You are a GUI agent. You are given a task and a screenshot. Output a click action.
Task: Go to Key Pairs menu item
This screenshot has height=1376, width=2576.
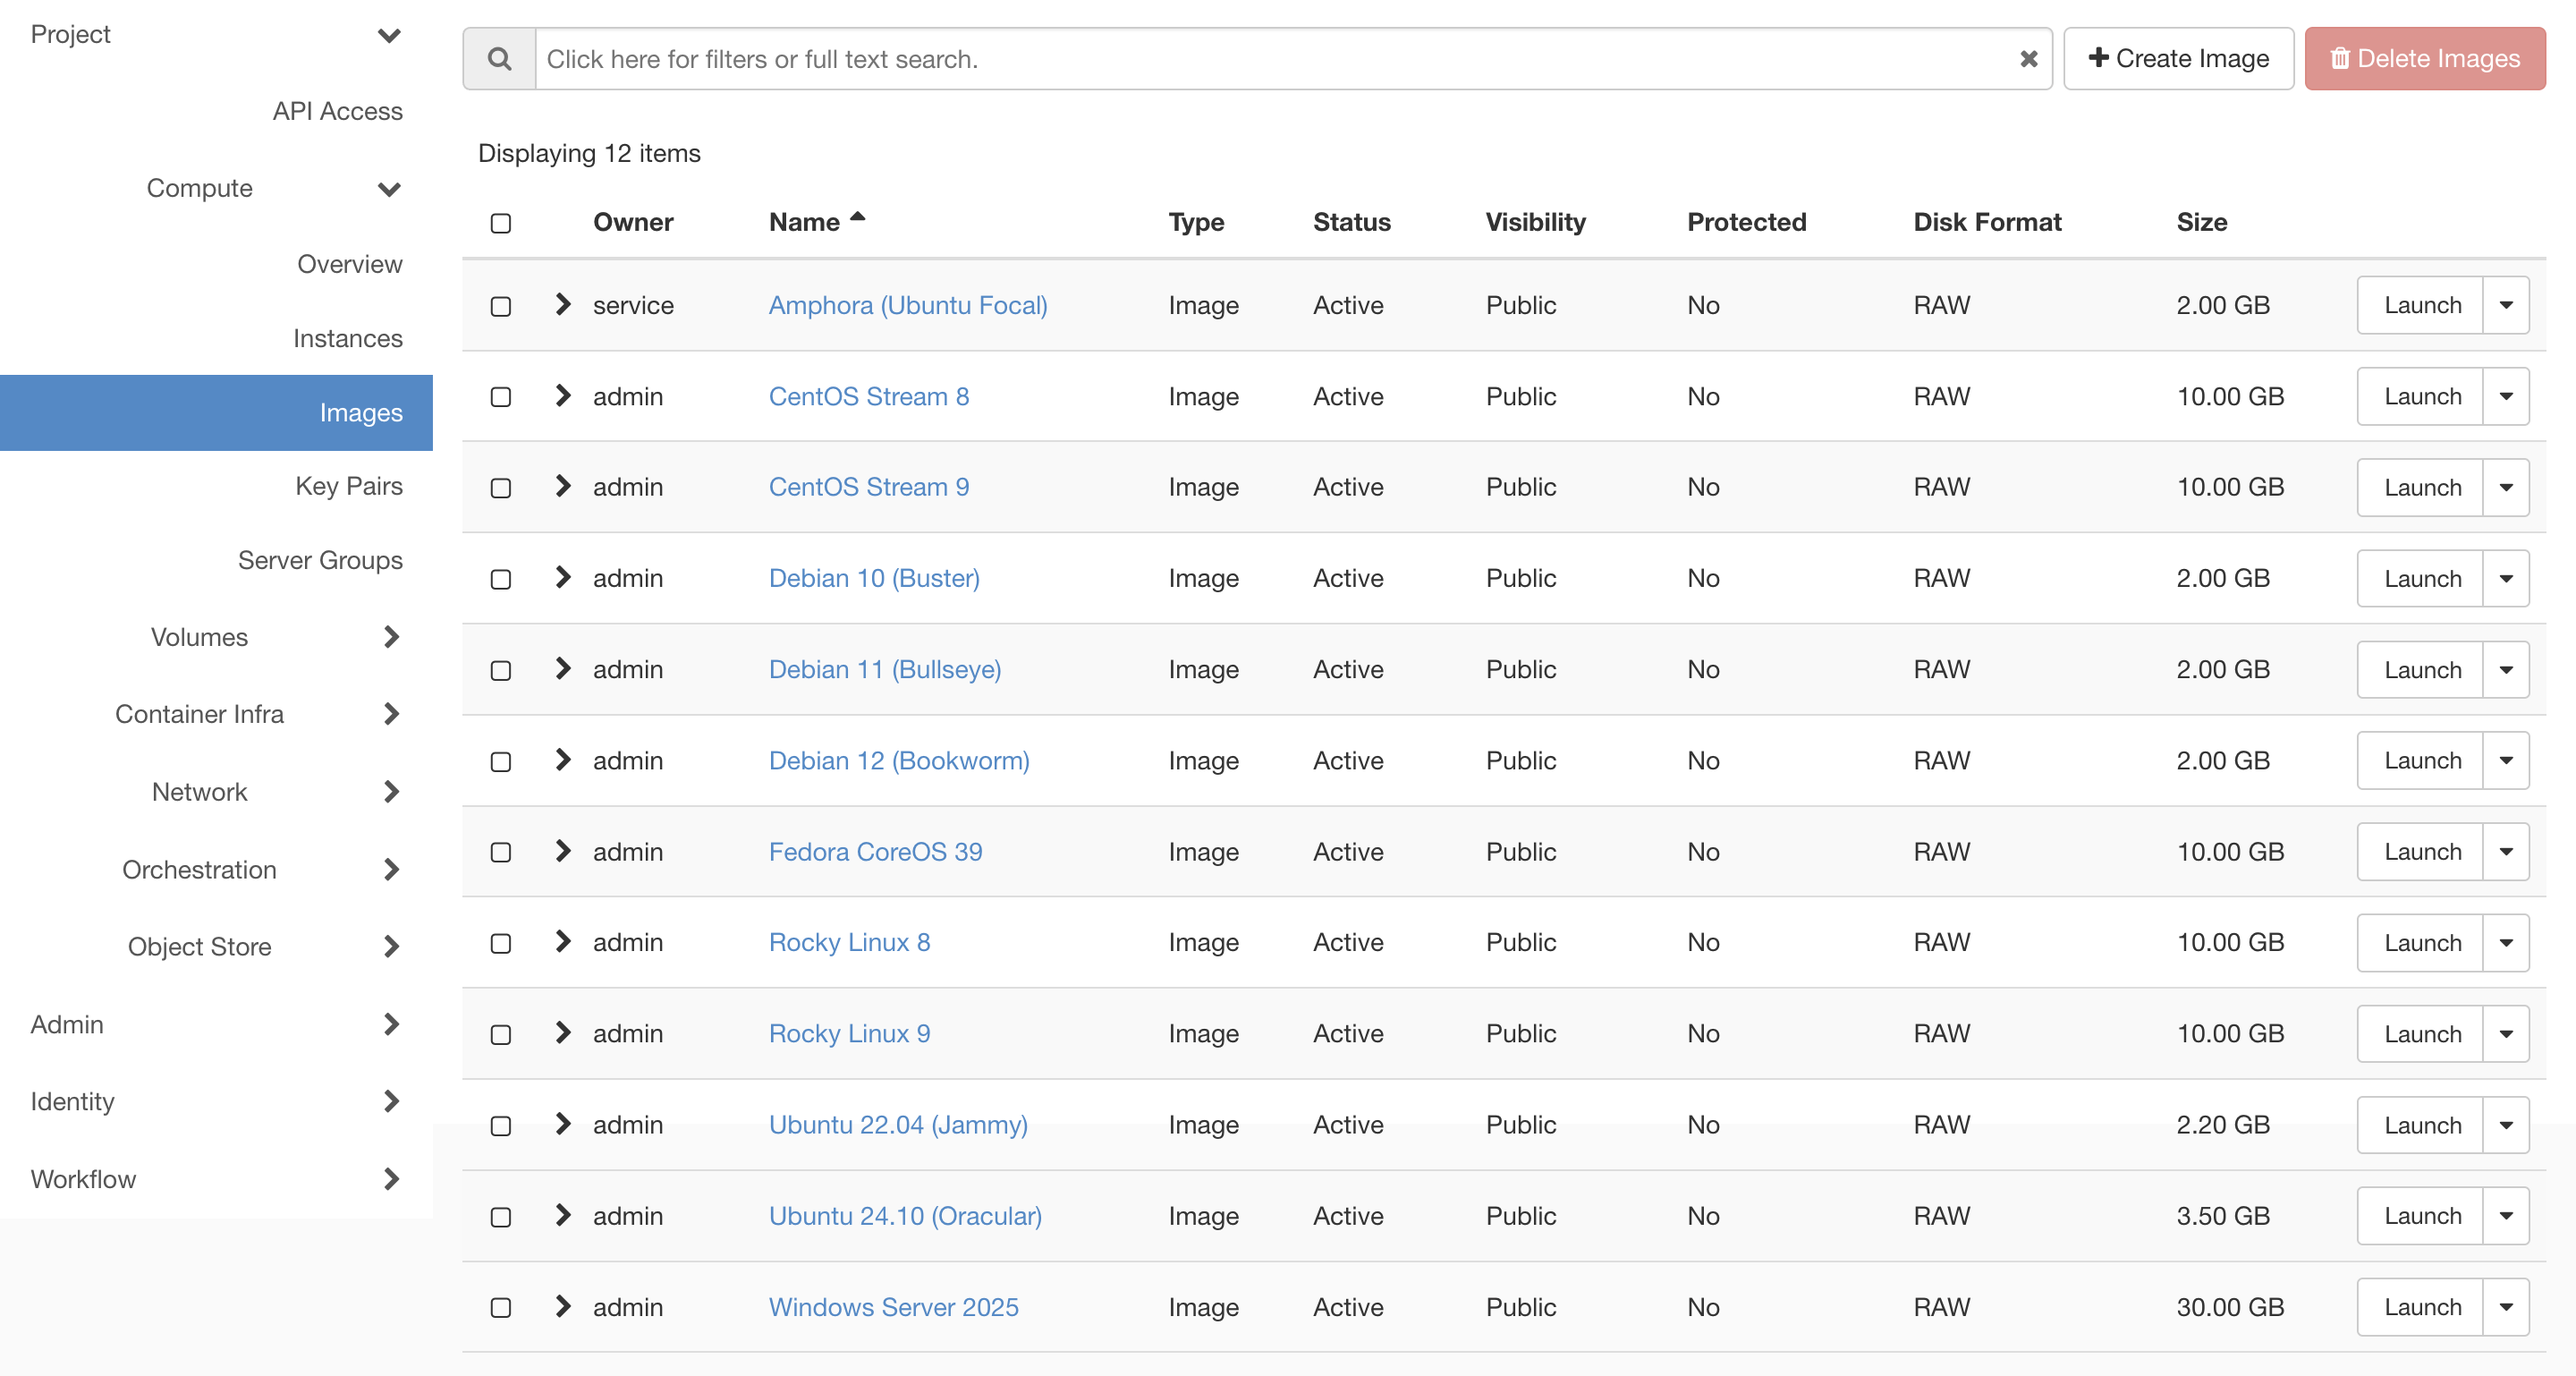pos(348,486)
